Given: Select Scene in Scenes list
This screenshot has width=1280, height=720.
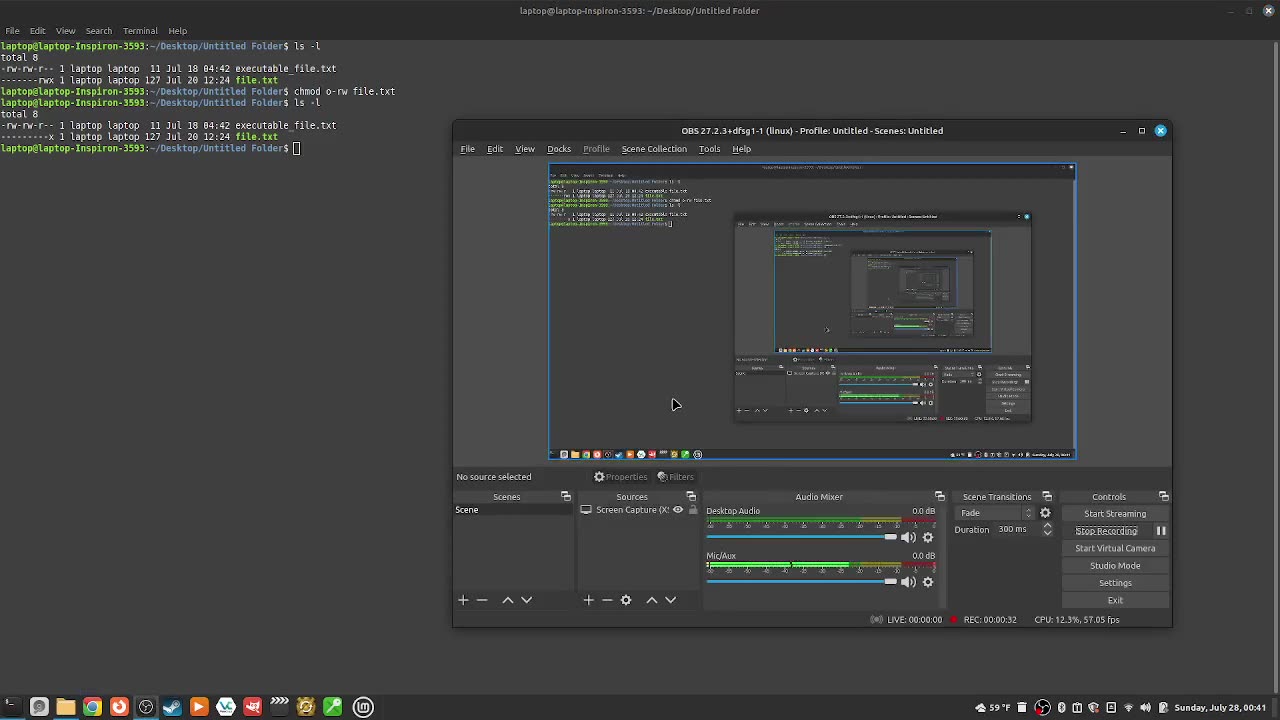Looking at the screenshot, I should click(x=513, y=510).
